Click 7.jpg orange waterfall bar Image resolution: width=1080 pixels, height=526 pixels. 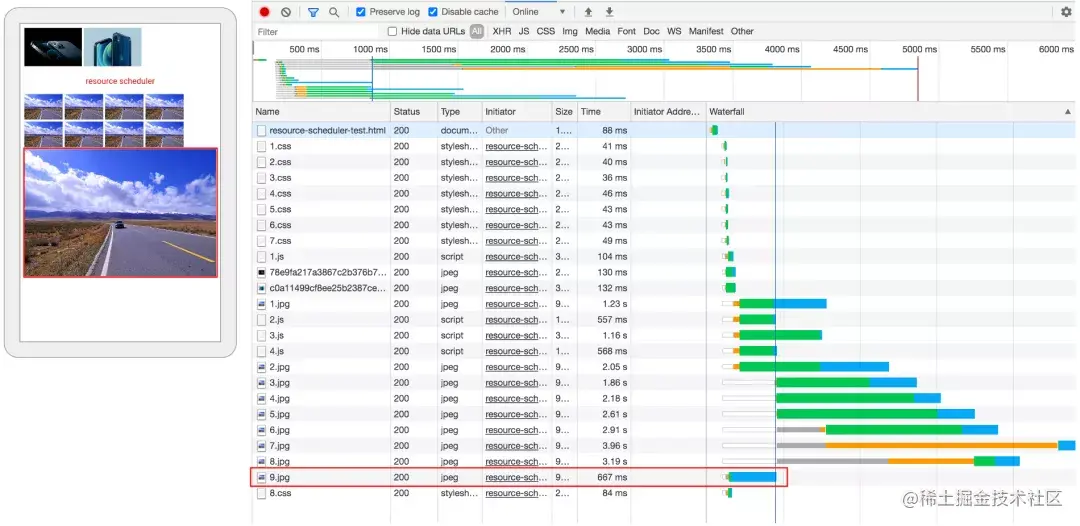click(x=942, y=445)
